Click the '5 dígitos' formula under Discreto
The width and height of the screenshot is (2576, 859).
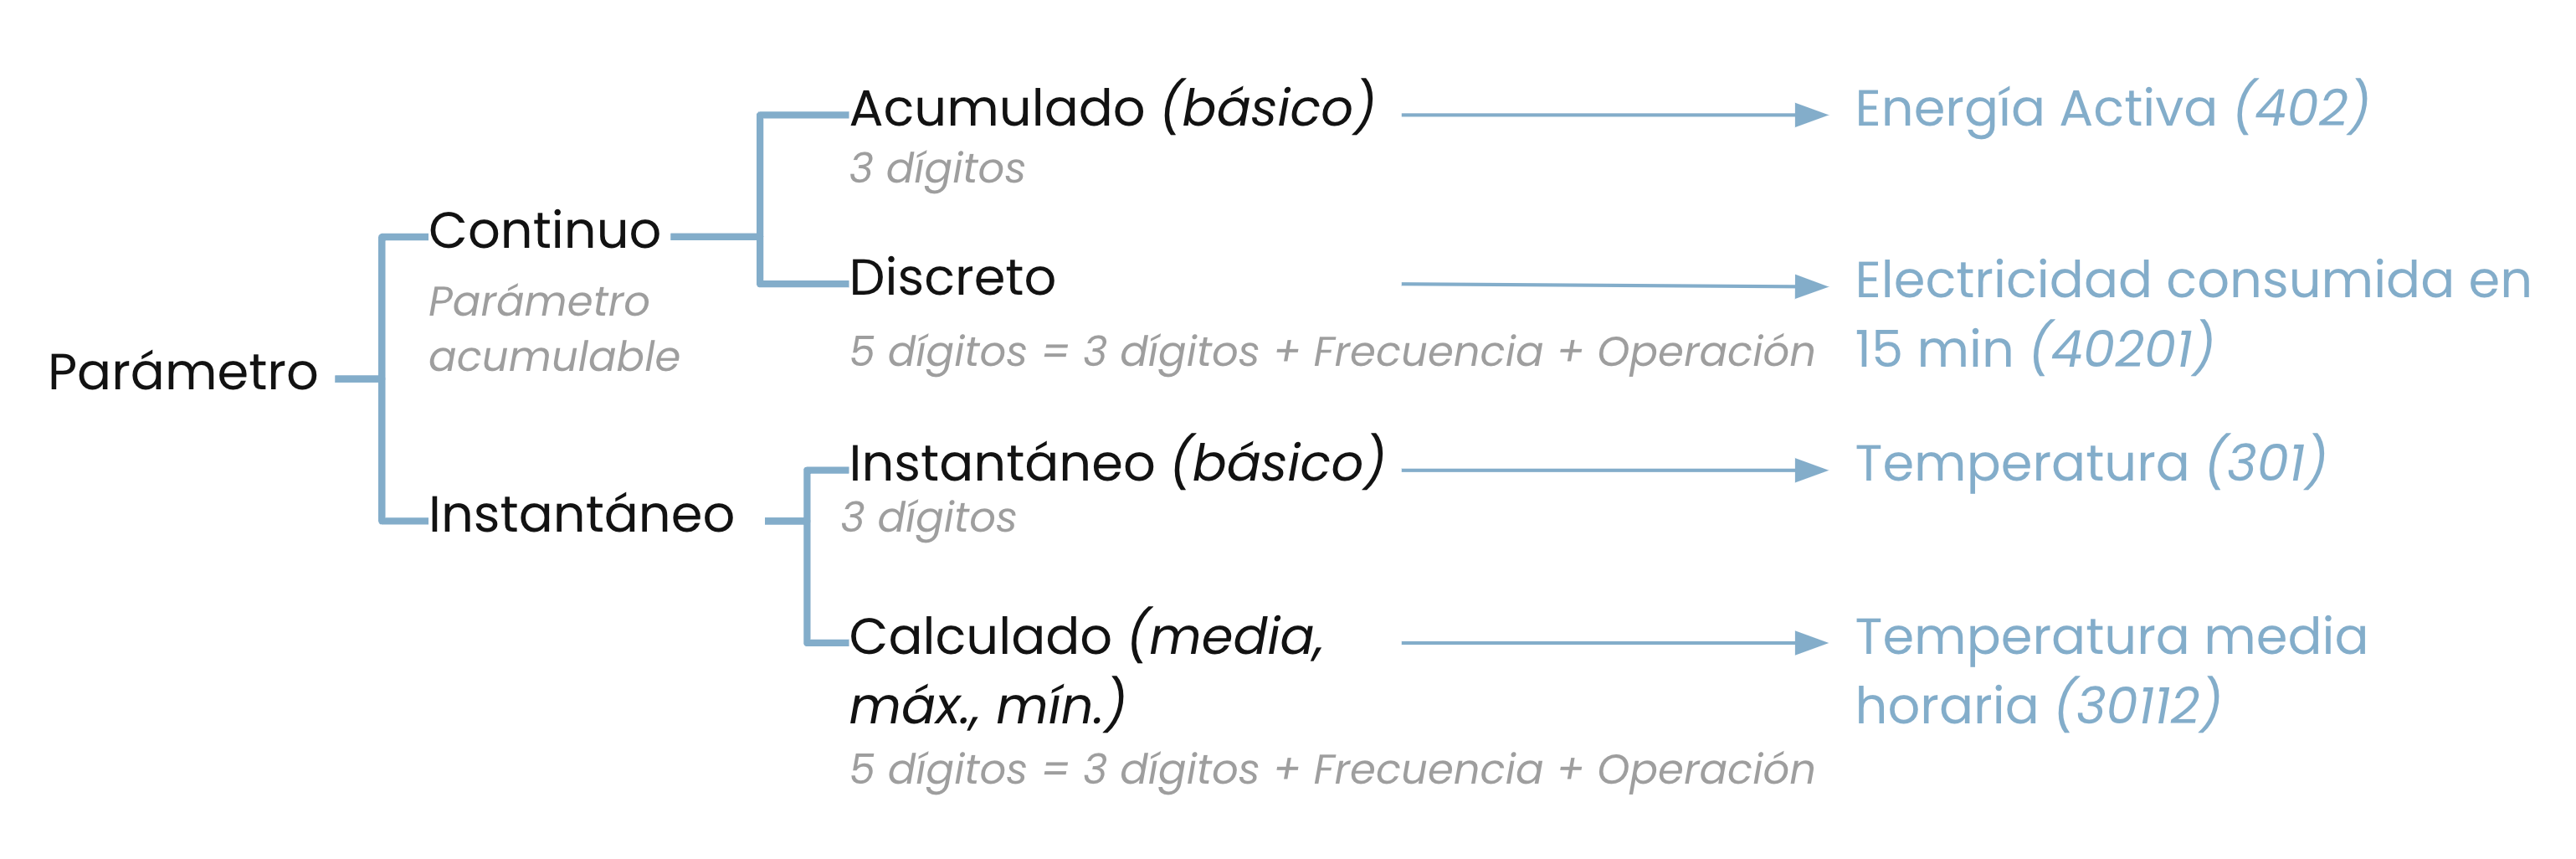coord(1332,352)
